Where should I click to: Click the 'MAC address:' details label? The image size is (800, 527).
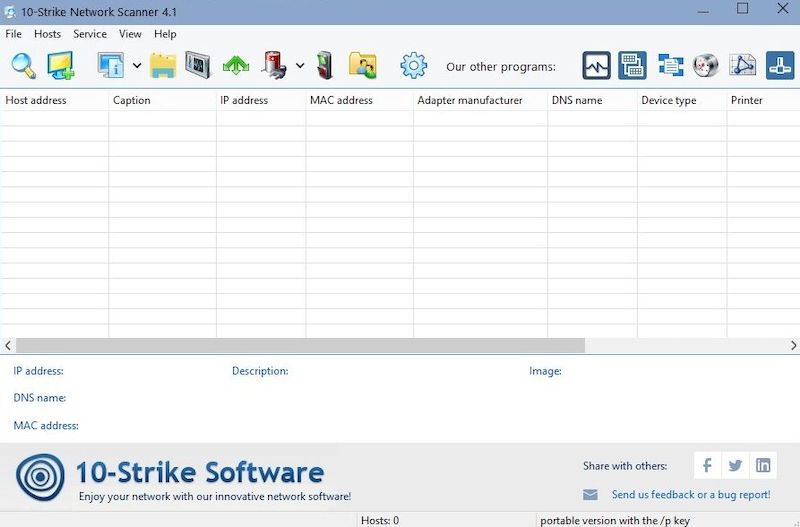(46, 425)
